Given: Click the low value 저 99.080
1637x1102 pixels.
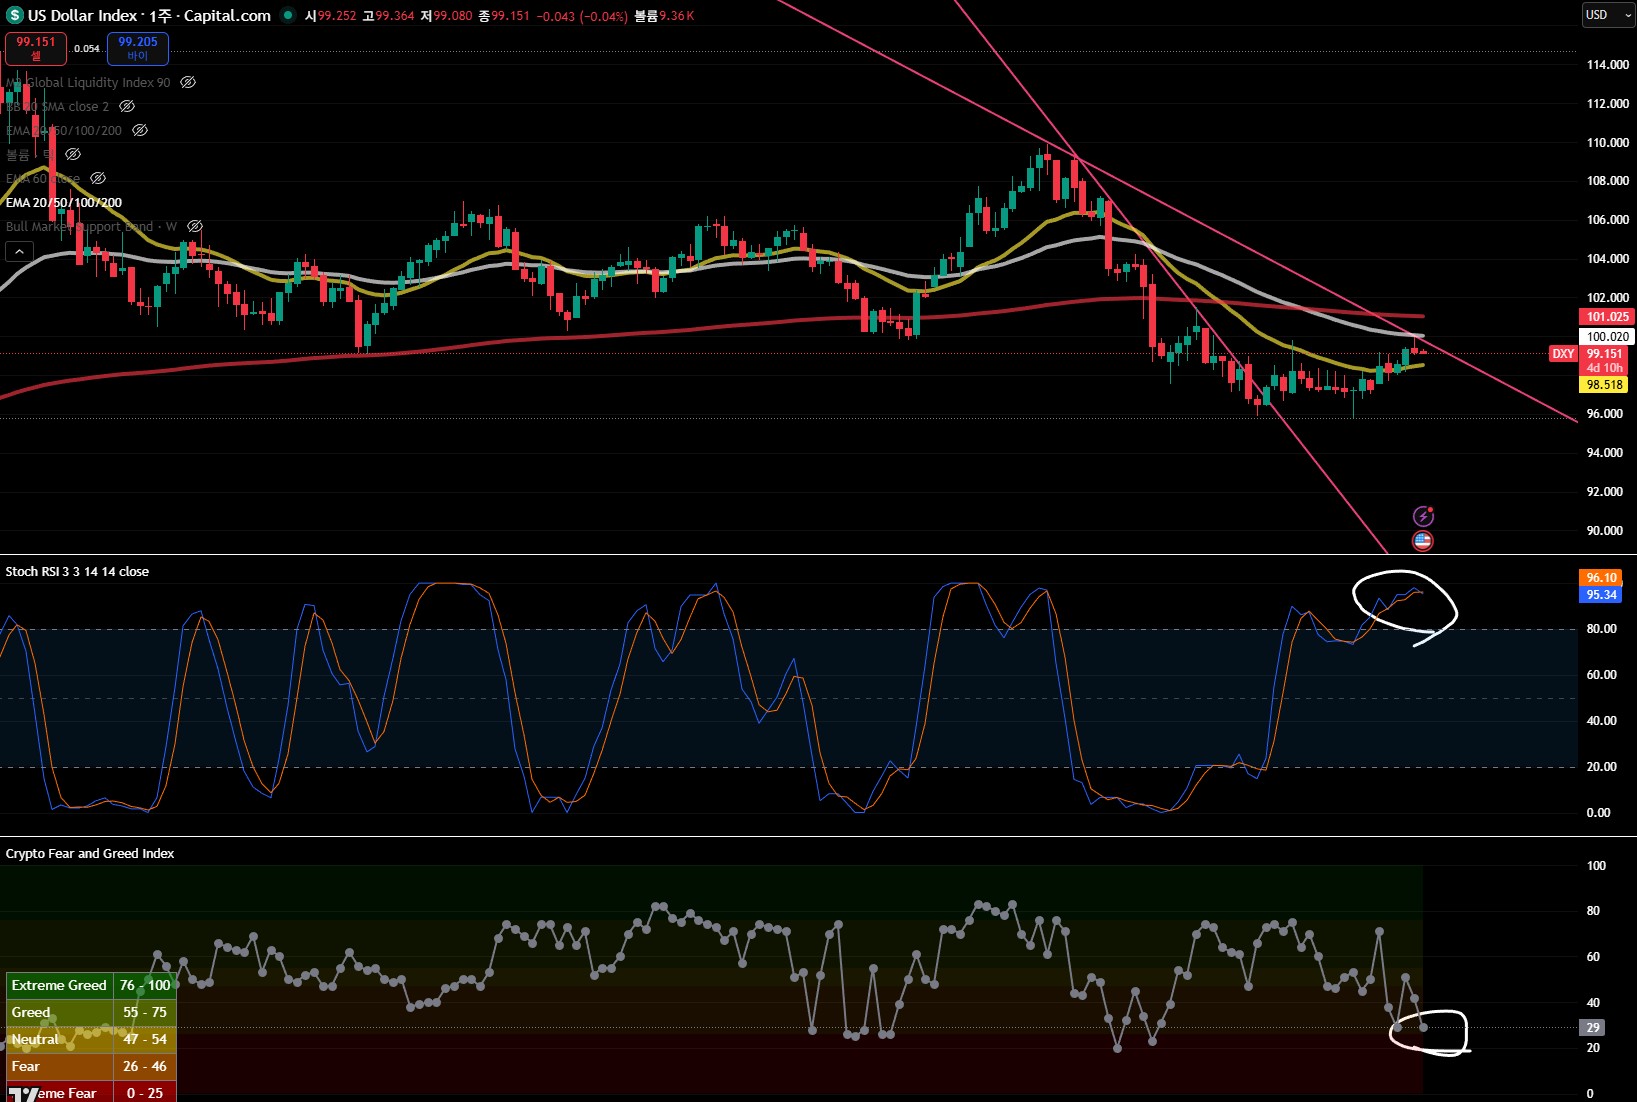Looking at the screenshot, I should [x=446, y=15].
